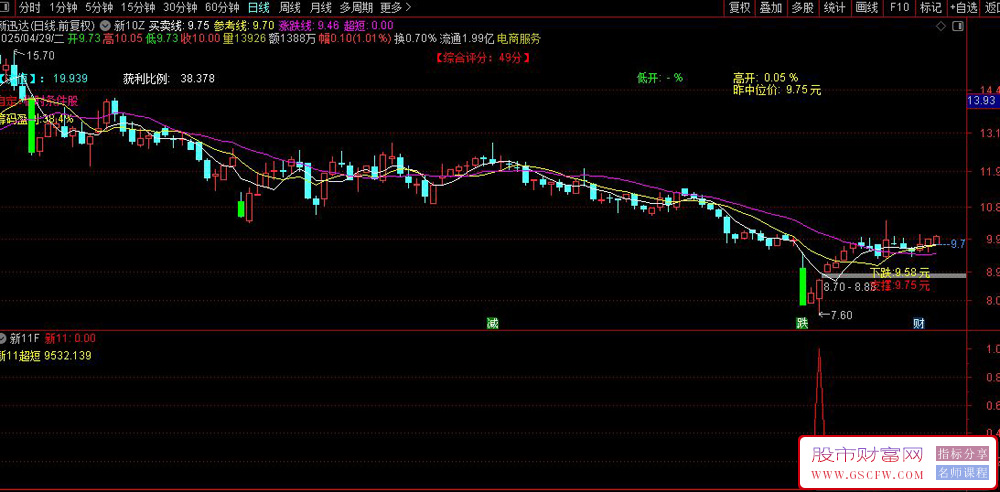Activate the 画线 drawing tools
The image size is (1000, 492).
866,8
